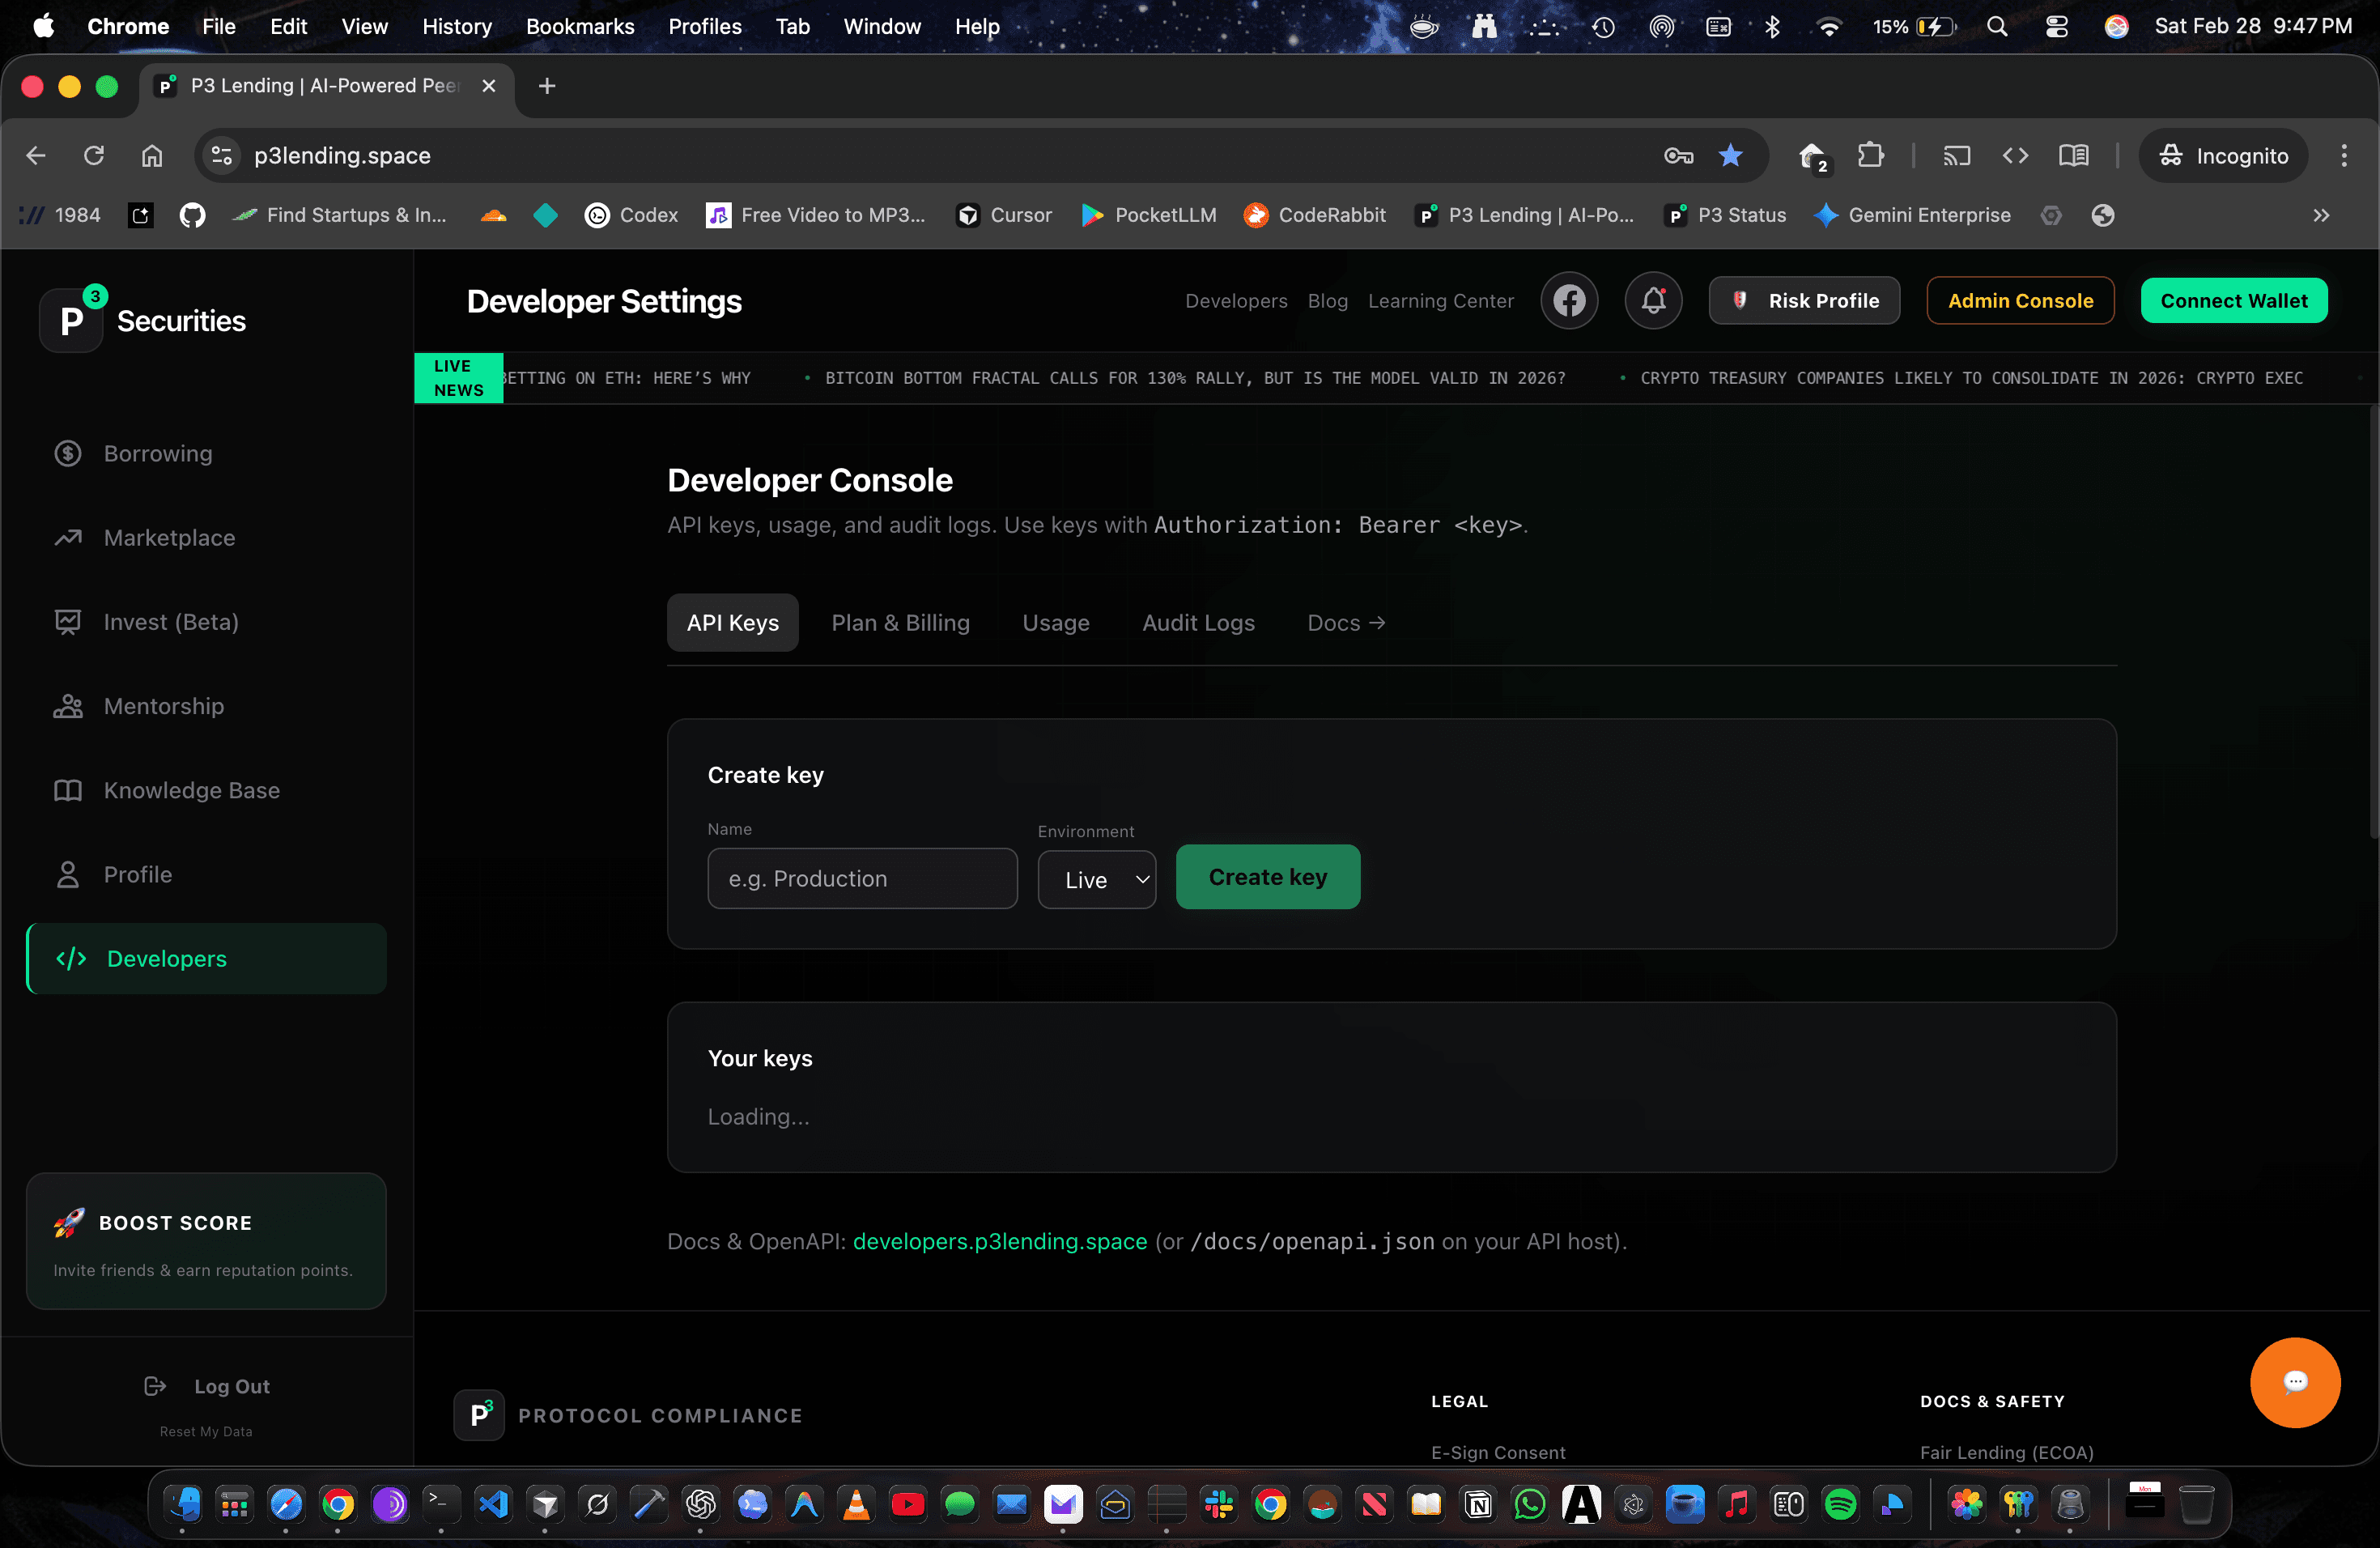Open the Facebook social icon

pyautogui.click(x=1569, y=300)
